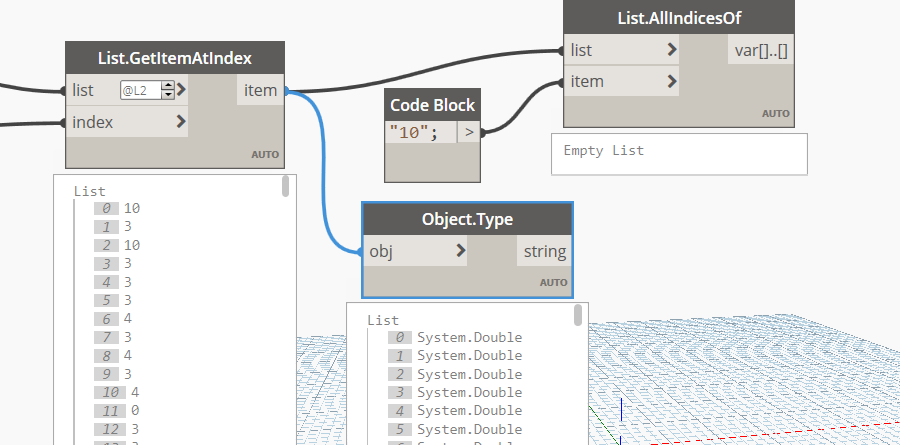Select index 5 System.Double row
Screen dimensions: 900x445
pyautogui.click(x=455, y=429)
